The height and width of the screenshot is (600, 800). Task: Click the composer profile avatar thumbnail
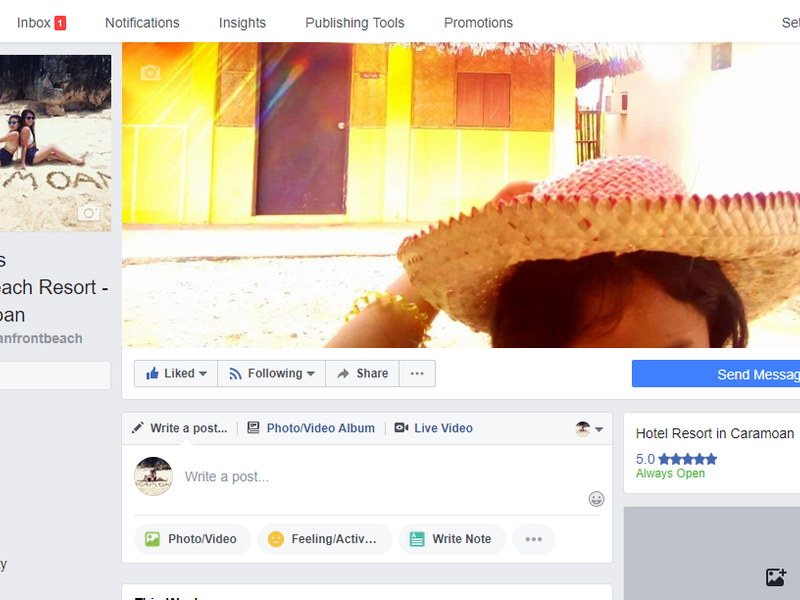[x=153, y=476]
